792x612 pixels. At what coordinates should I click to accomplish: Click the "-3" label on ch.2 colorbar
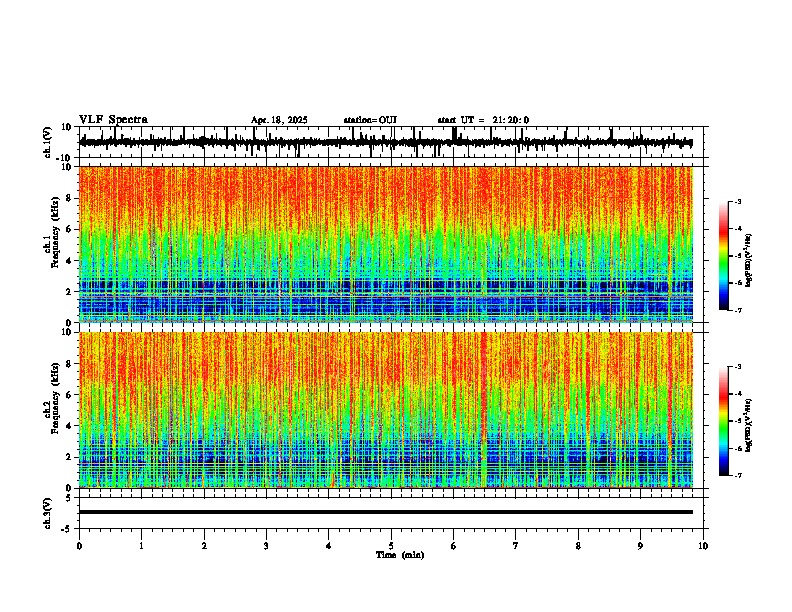click(738, 367)
